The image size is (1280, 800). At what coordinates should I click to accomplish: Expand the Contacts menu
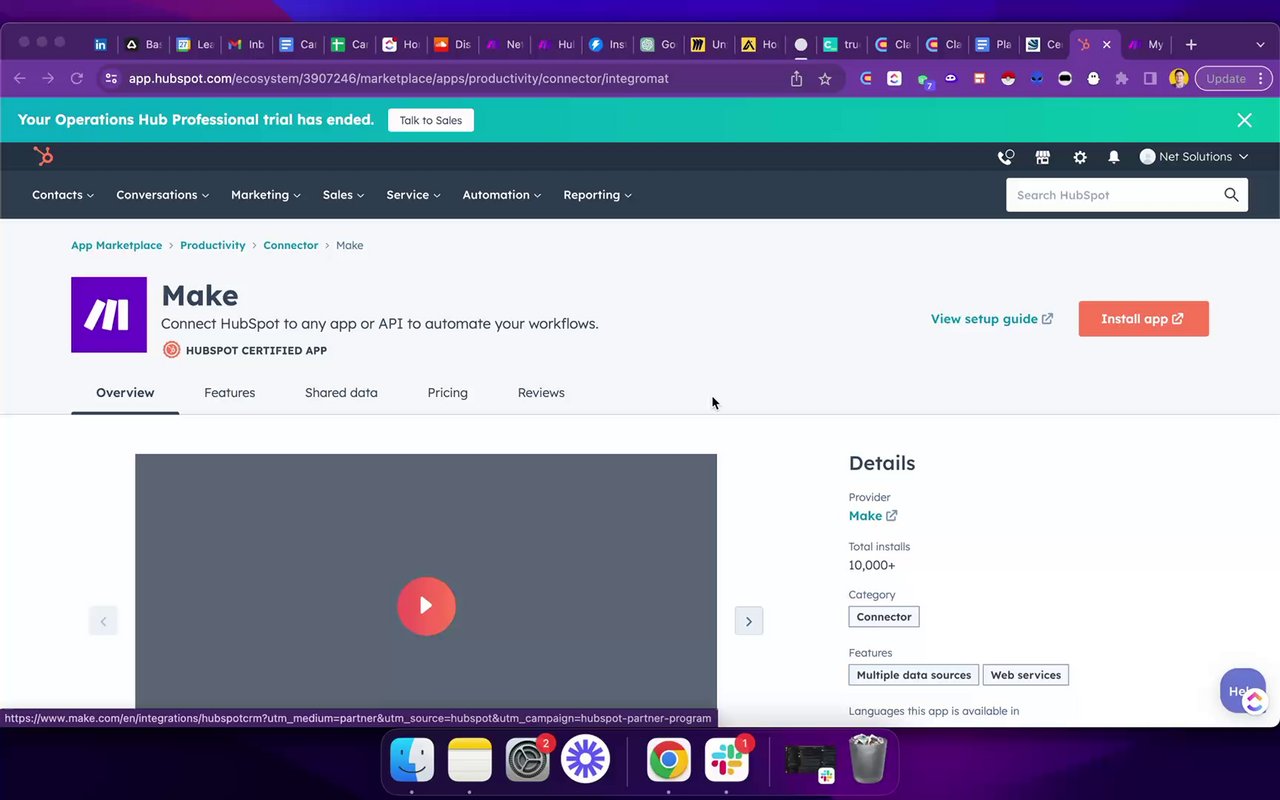point(63,195)
